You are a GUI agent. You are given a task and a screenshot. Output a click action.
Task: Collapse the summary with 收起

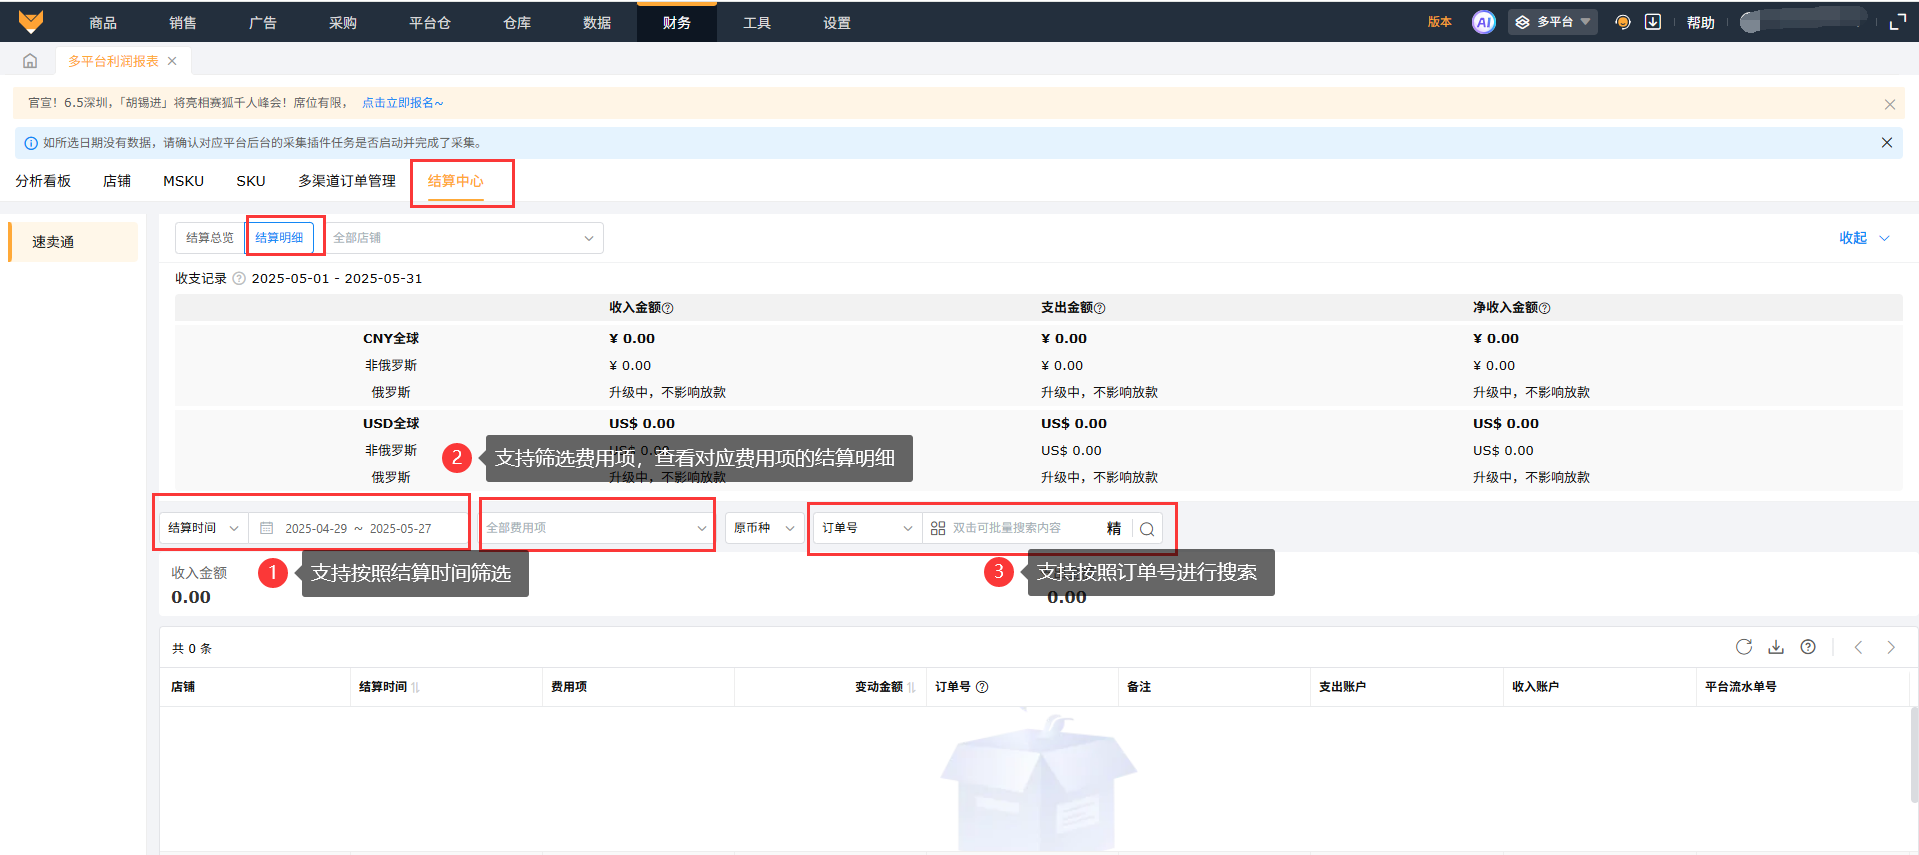tap(1864, 238)
